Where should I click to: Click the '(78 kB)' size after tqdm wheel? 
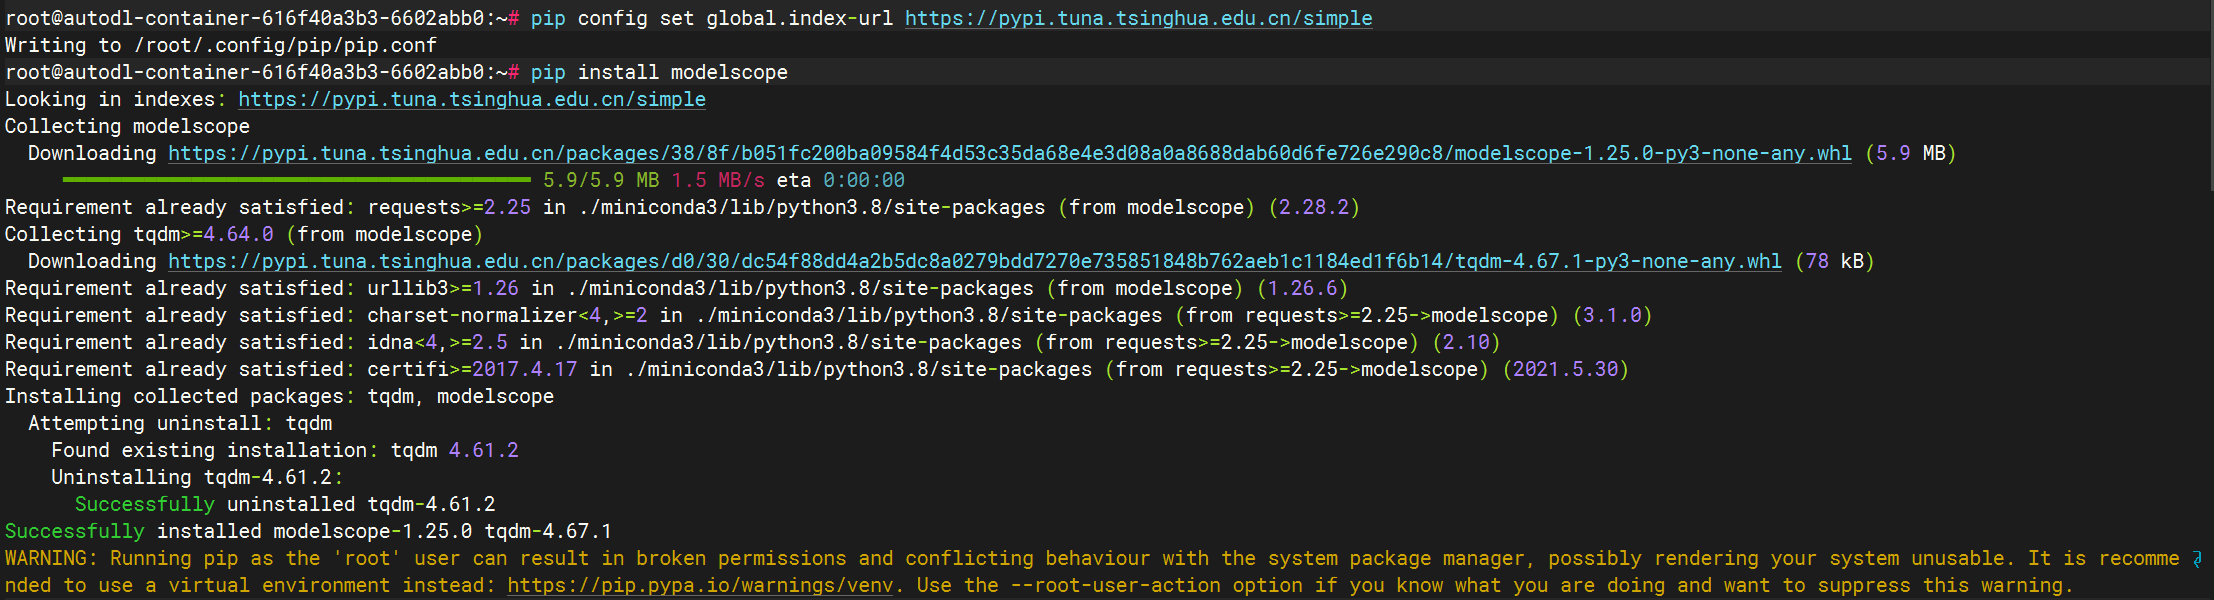click(x=1834, y=261)
